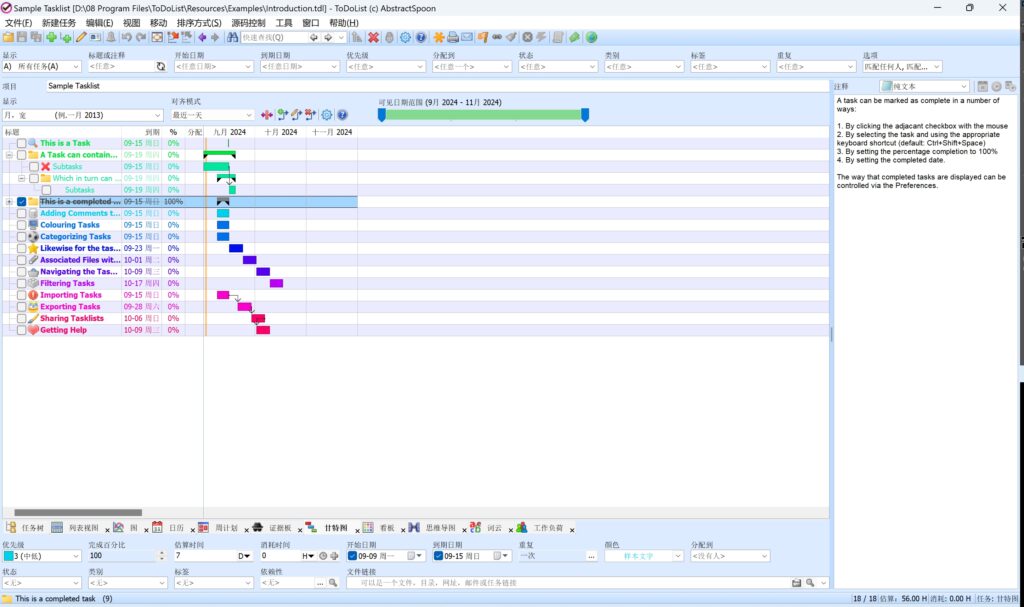This screenshot has width=1024, height=607.
Task: Click the horizontal scrollbar under task tree
Action: (x=78, y=513)
